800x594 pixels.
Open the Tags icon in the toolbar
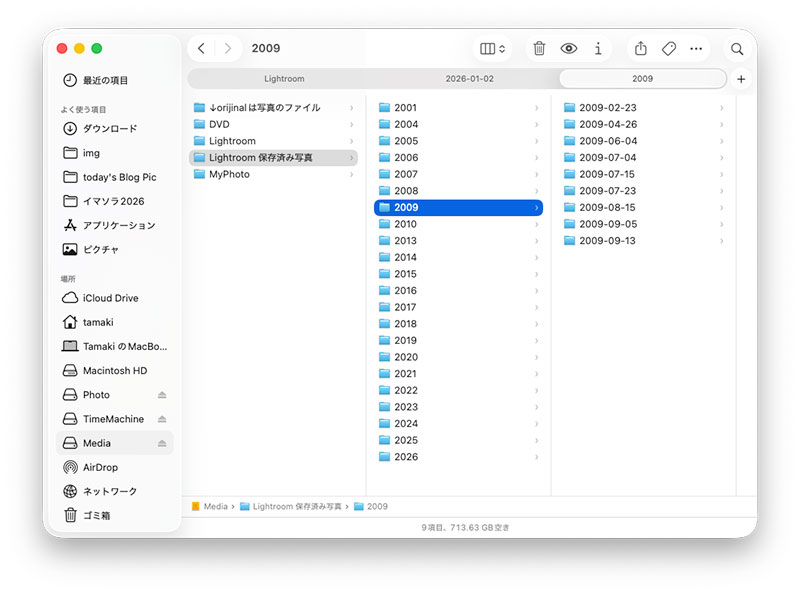pos(669,48)
